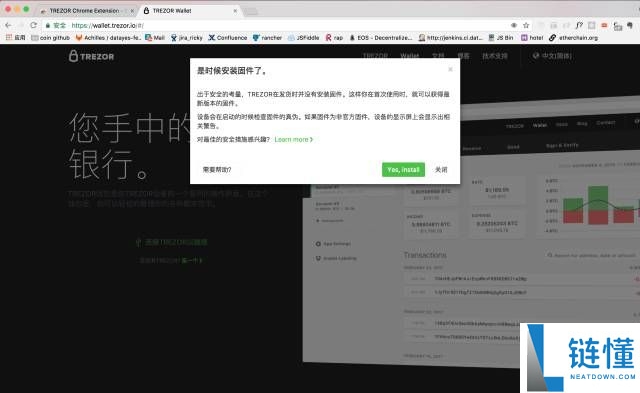Open the jenkins.ci bookmark

(x=451, y=38)
